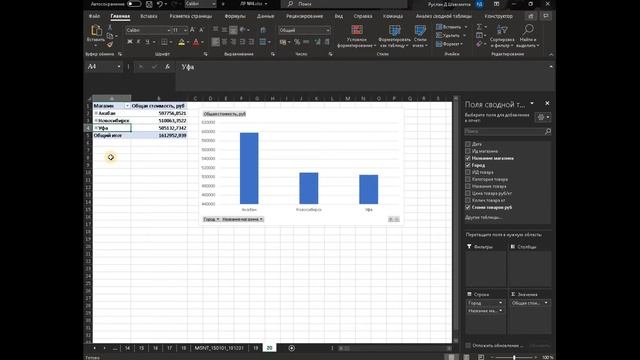Open Sort and Filter

502,36
